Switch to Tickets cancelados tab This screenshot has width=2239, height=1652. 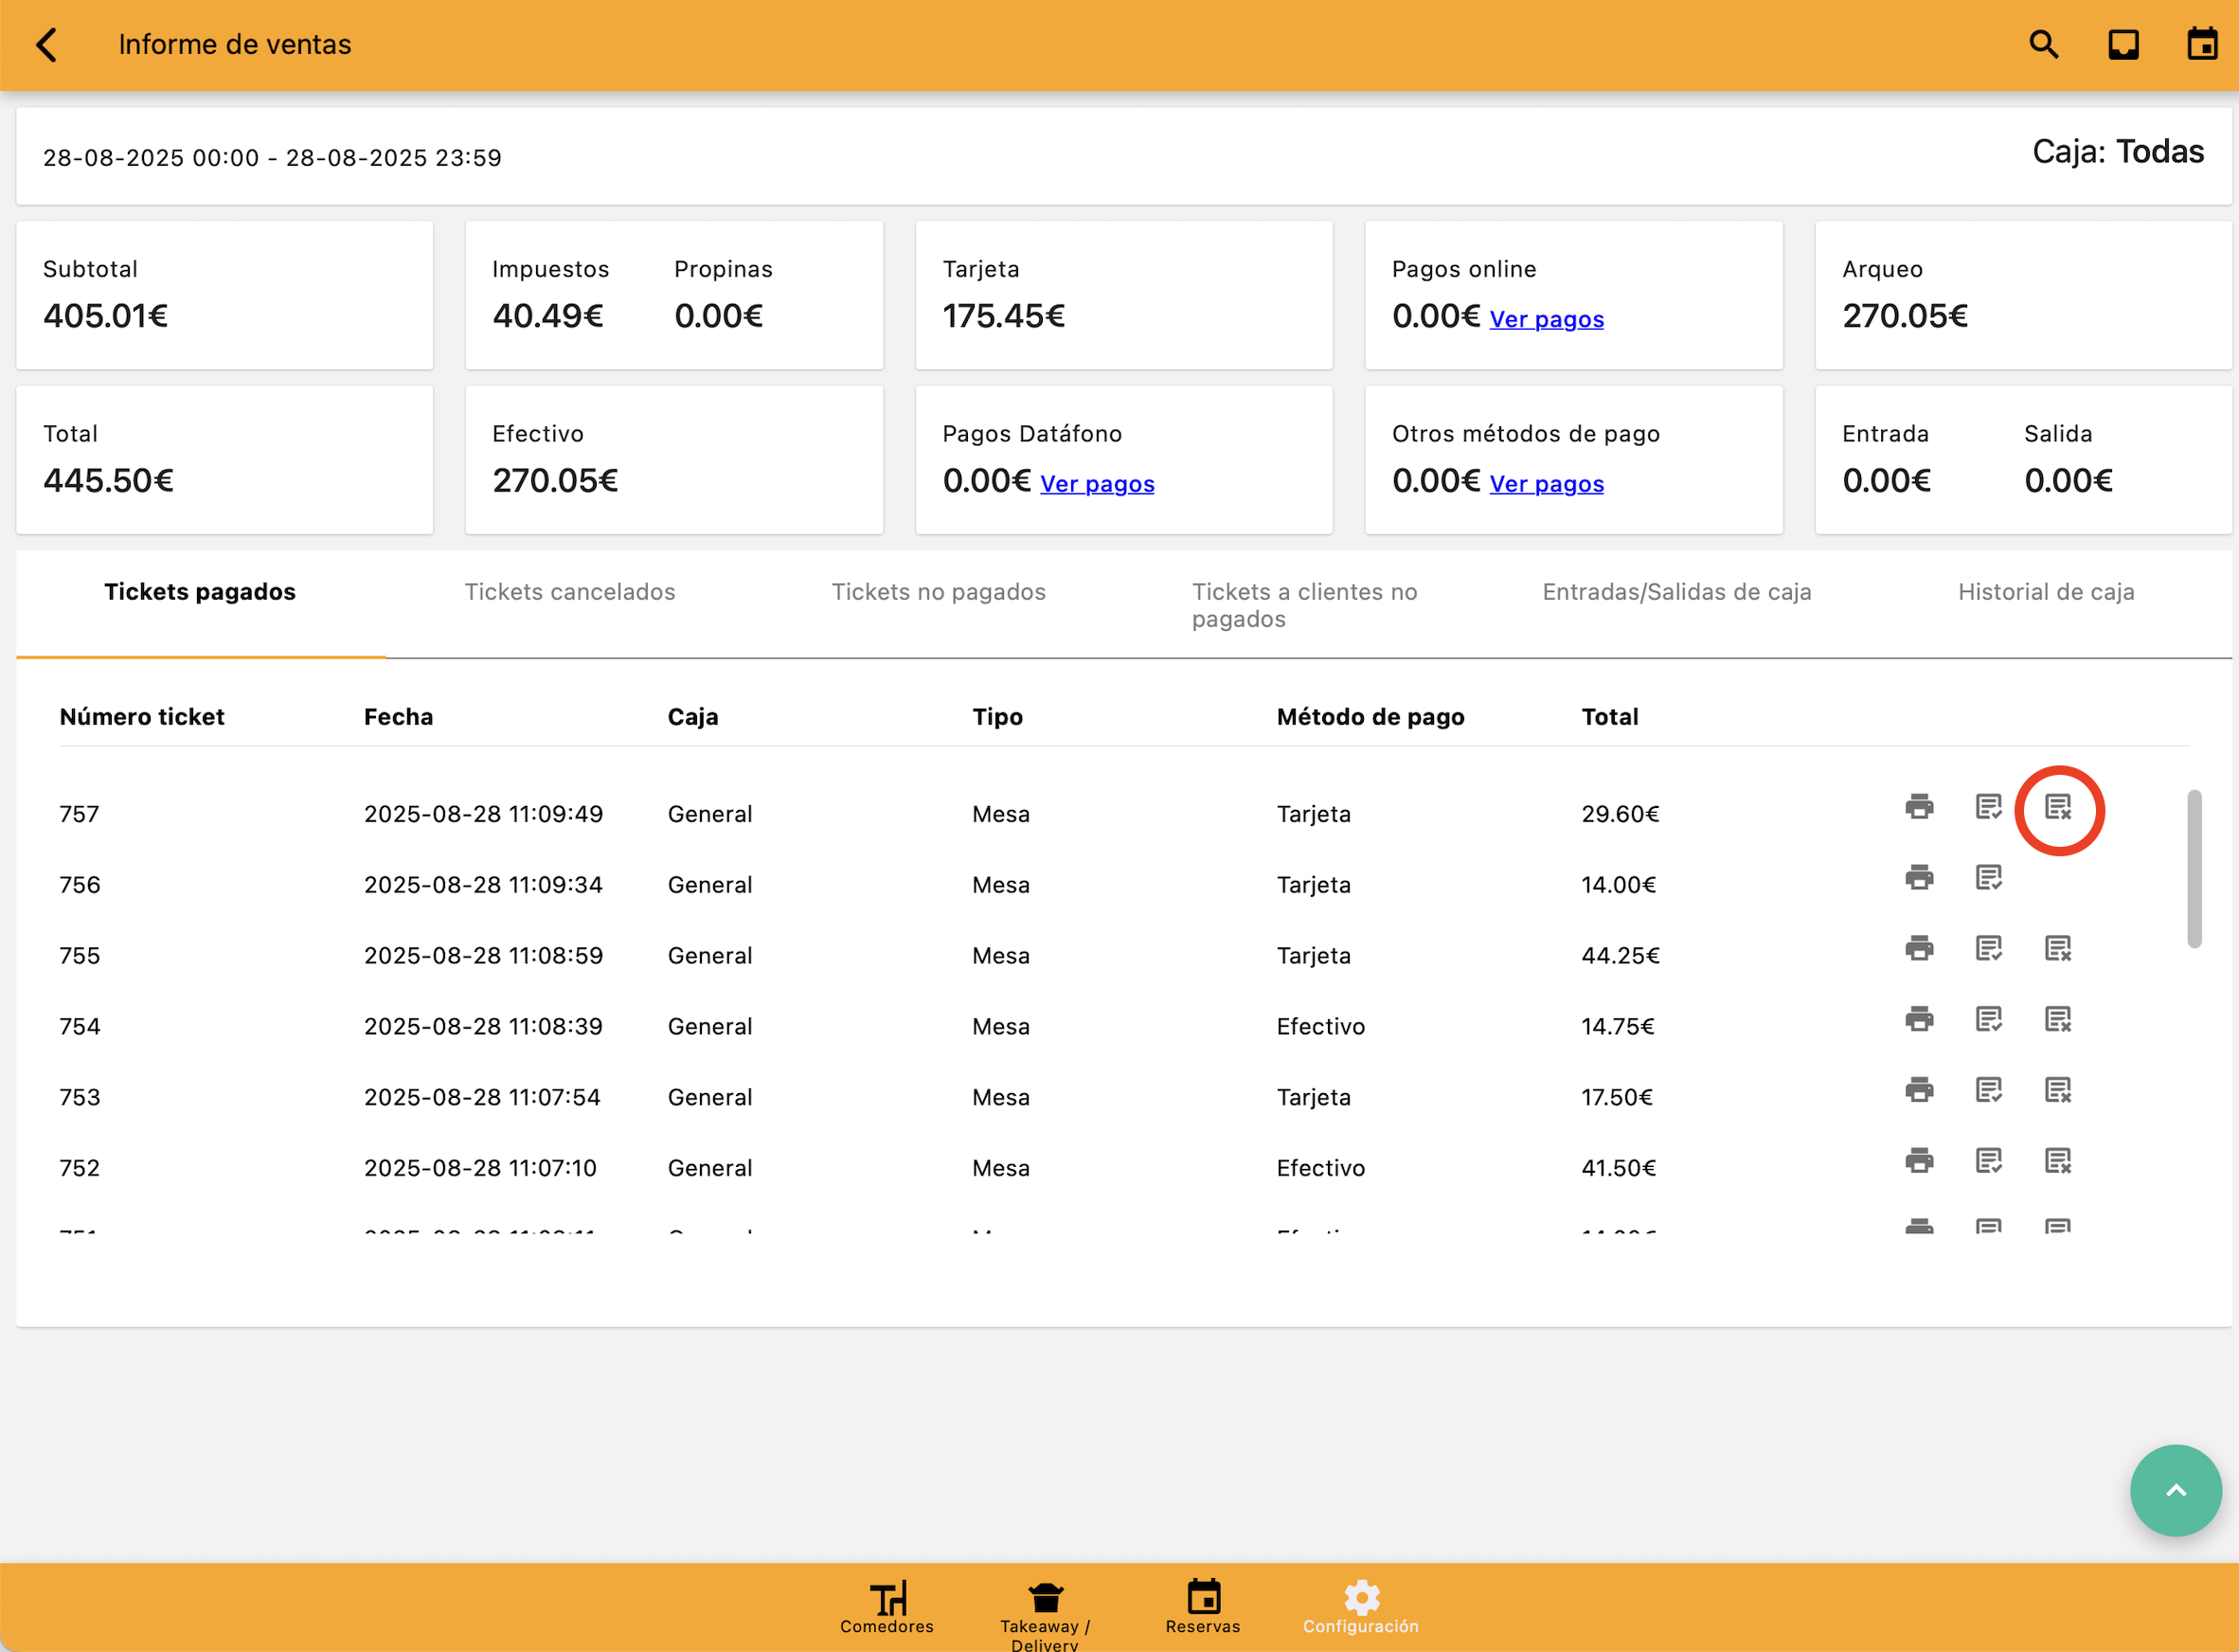tap(569, 592)
